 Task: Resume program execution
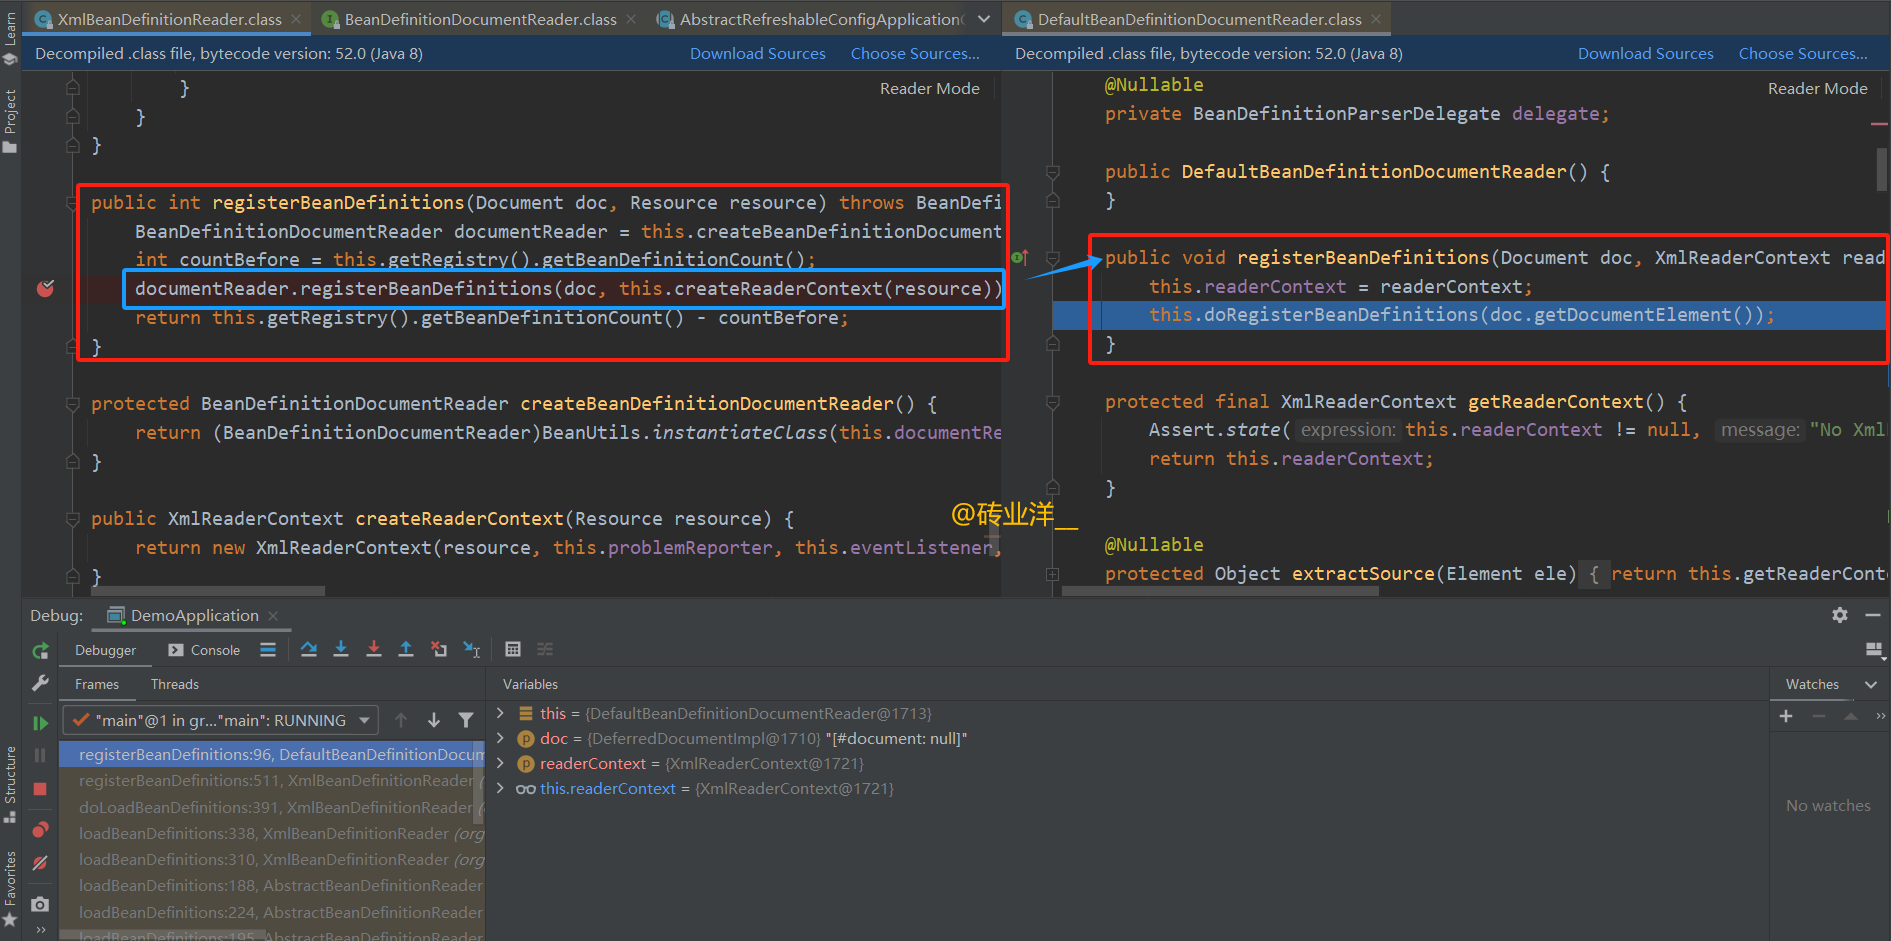[x=40, y=722]
